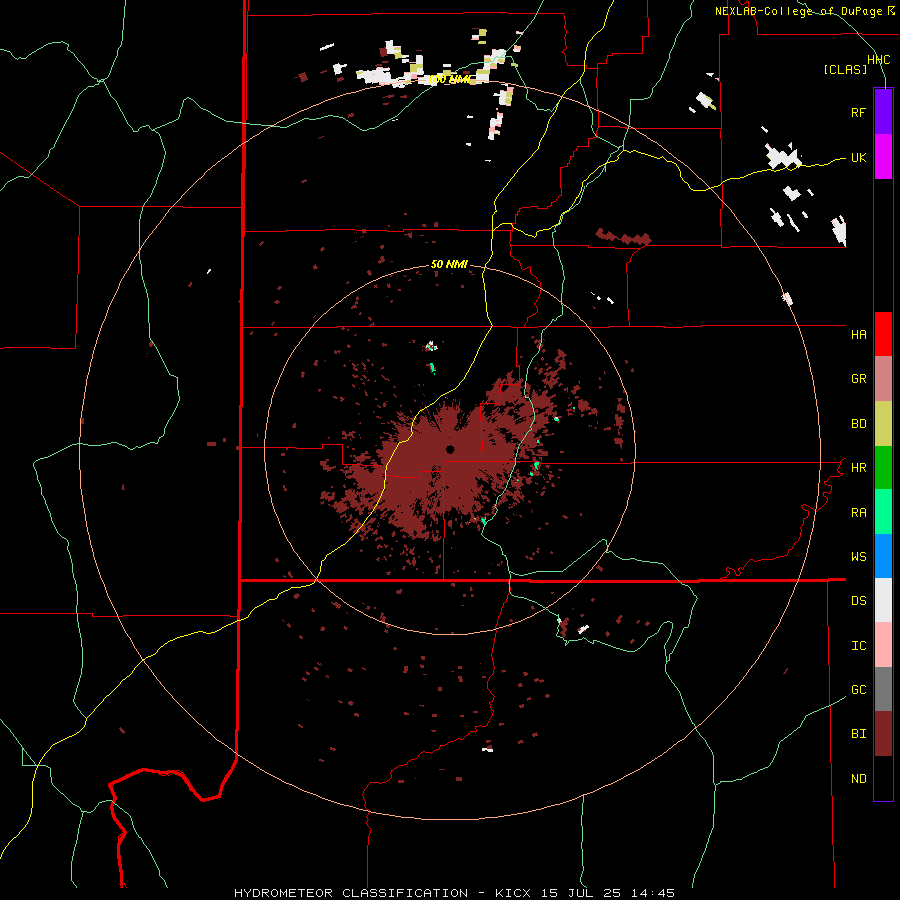Click the WS blue legend swatch
Screen dimensions: 900x900
[x=883, y=556]
